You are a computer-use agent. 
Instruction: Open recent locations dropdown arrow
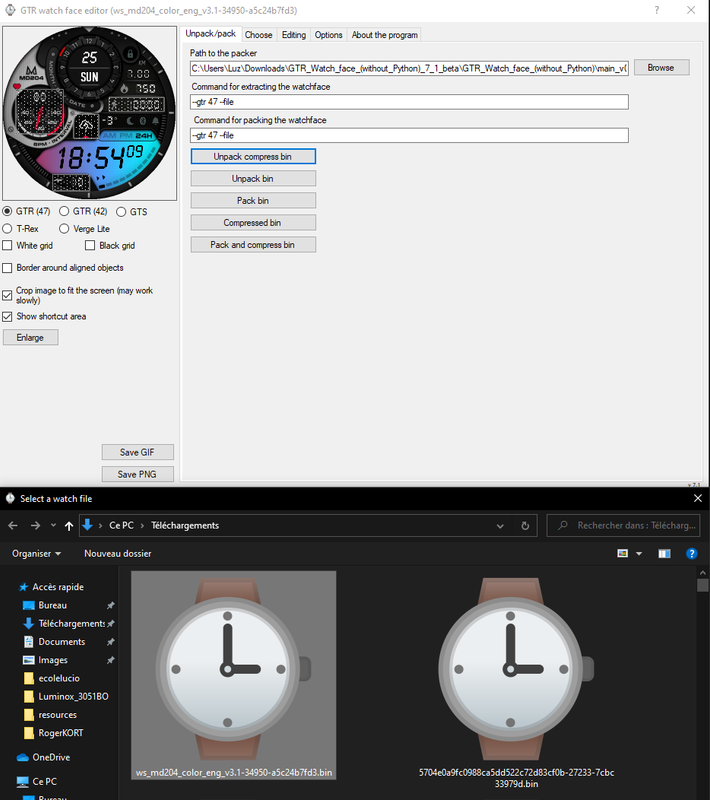click(53, 526)
